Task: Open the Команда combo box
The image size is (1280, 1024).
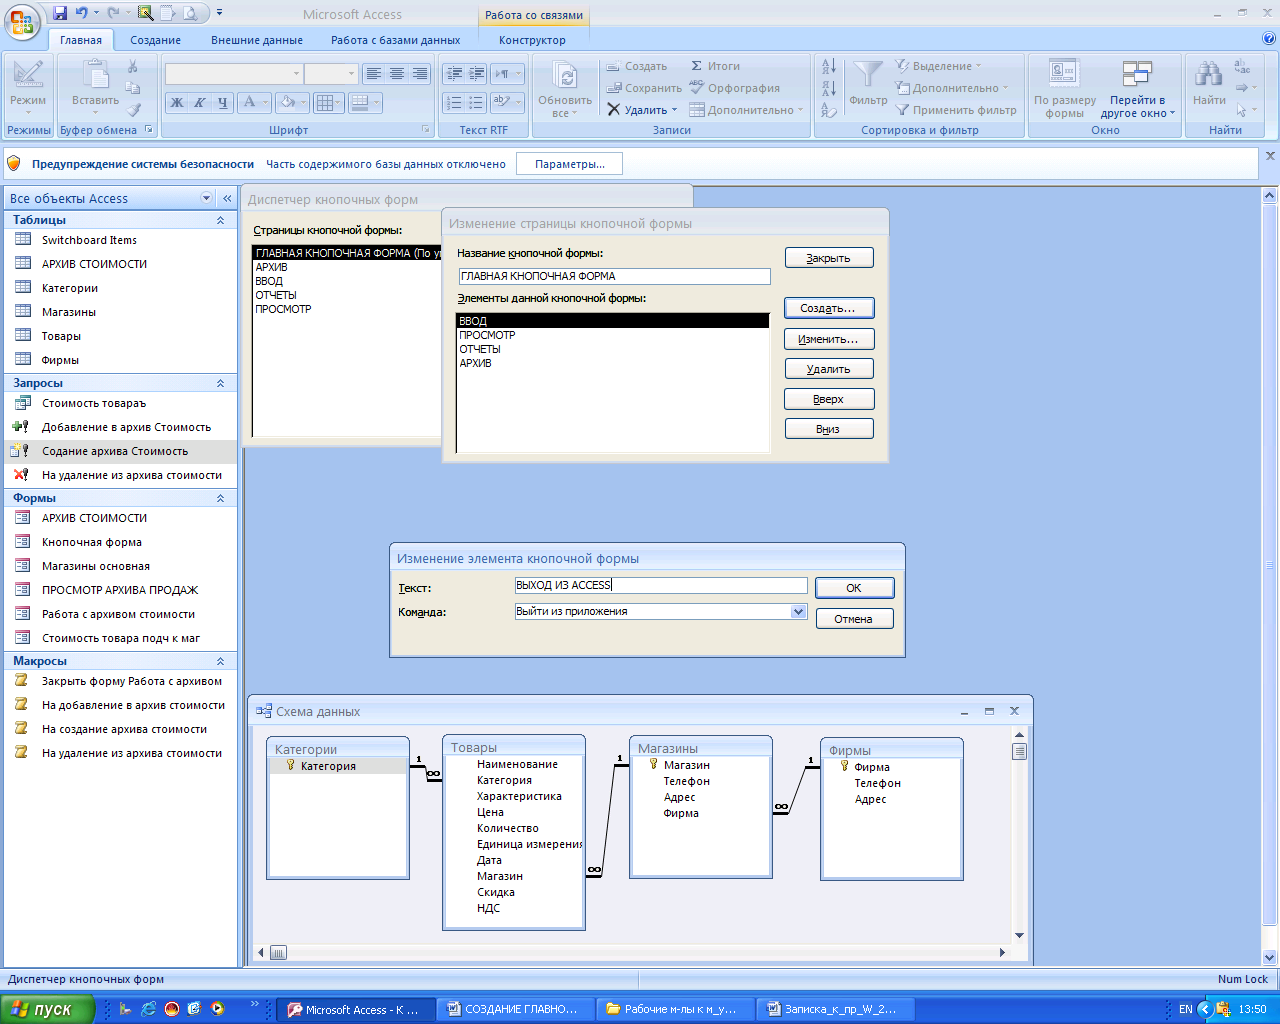Action: 798,611
